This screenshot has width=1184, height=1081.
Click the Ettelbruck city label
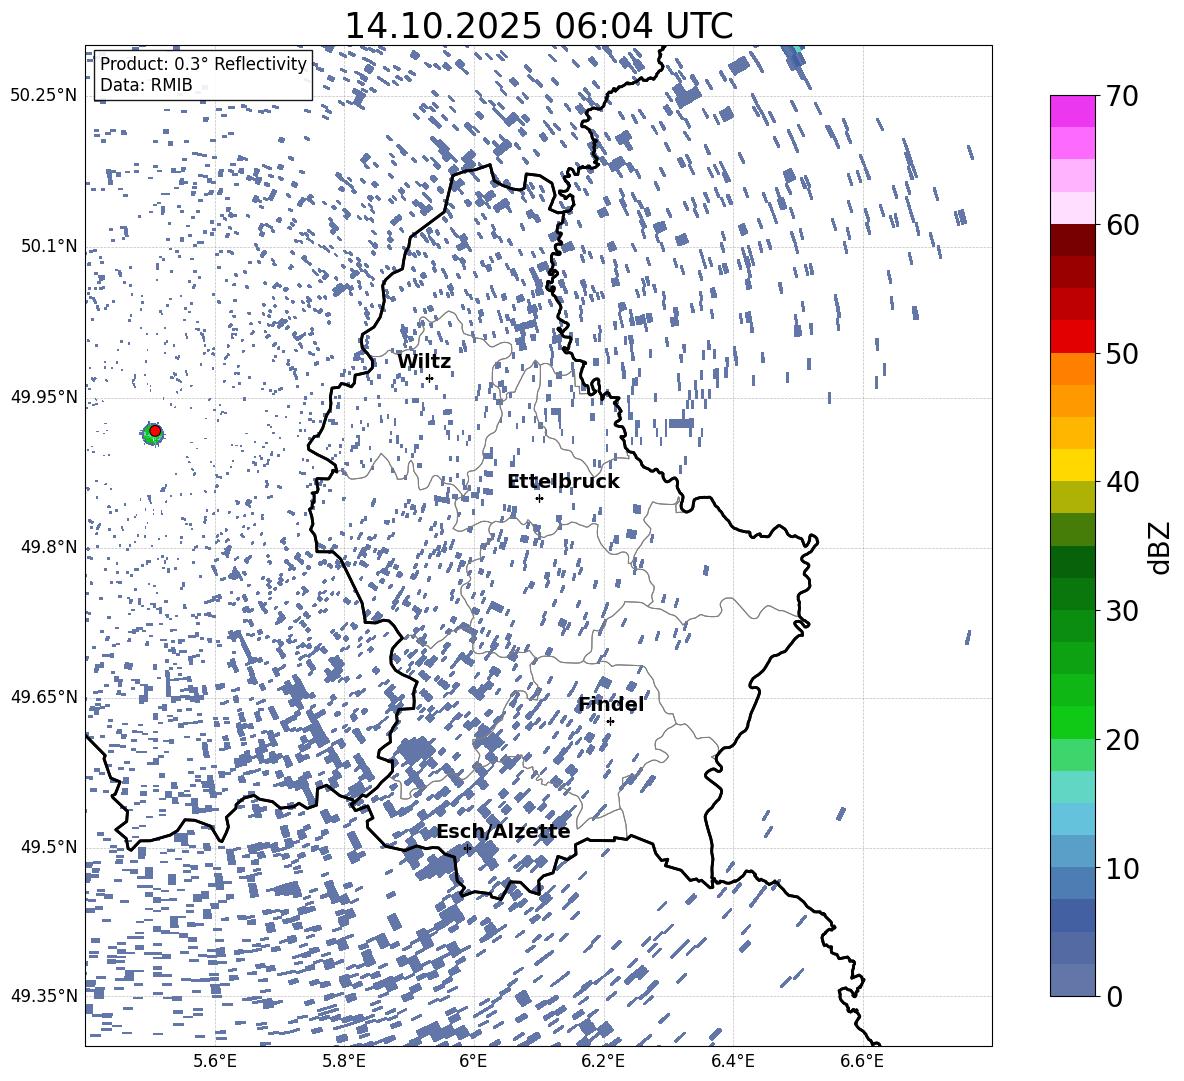click(563, 482)
